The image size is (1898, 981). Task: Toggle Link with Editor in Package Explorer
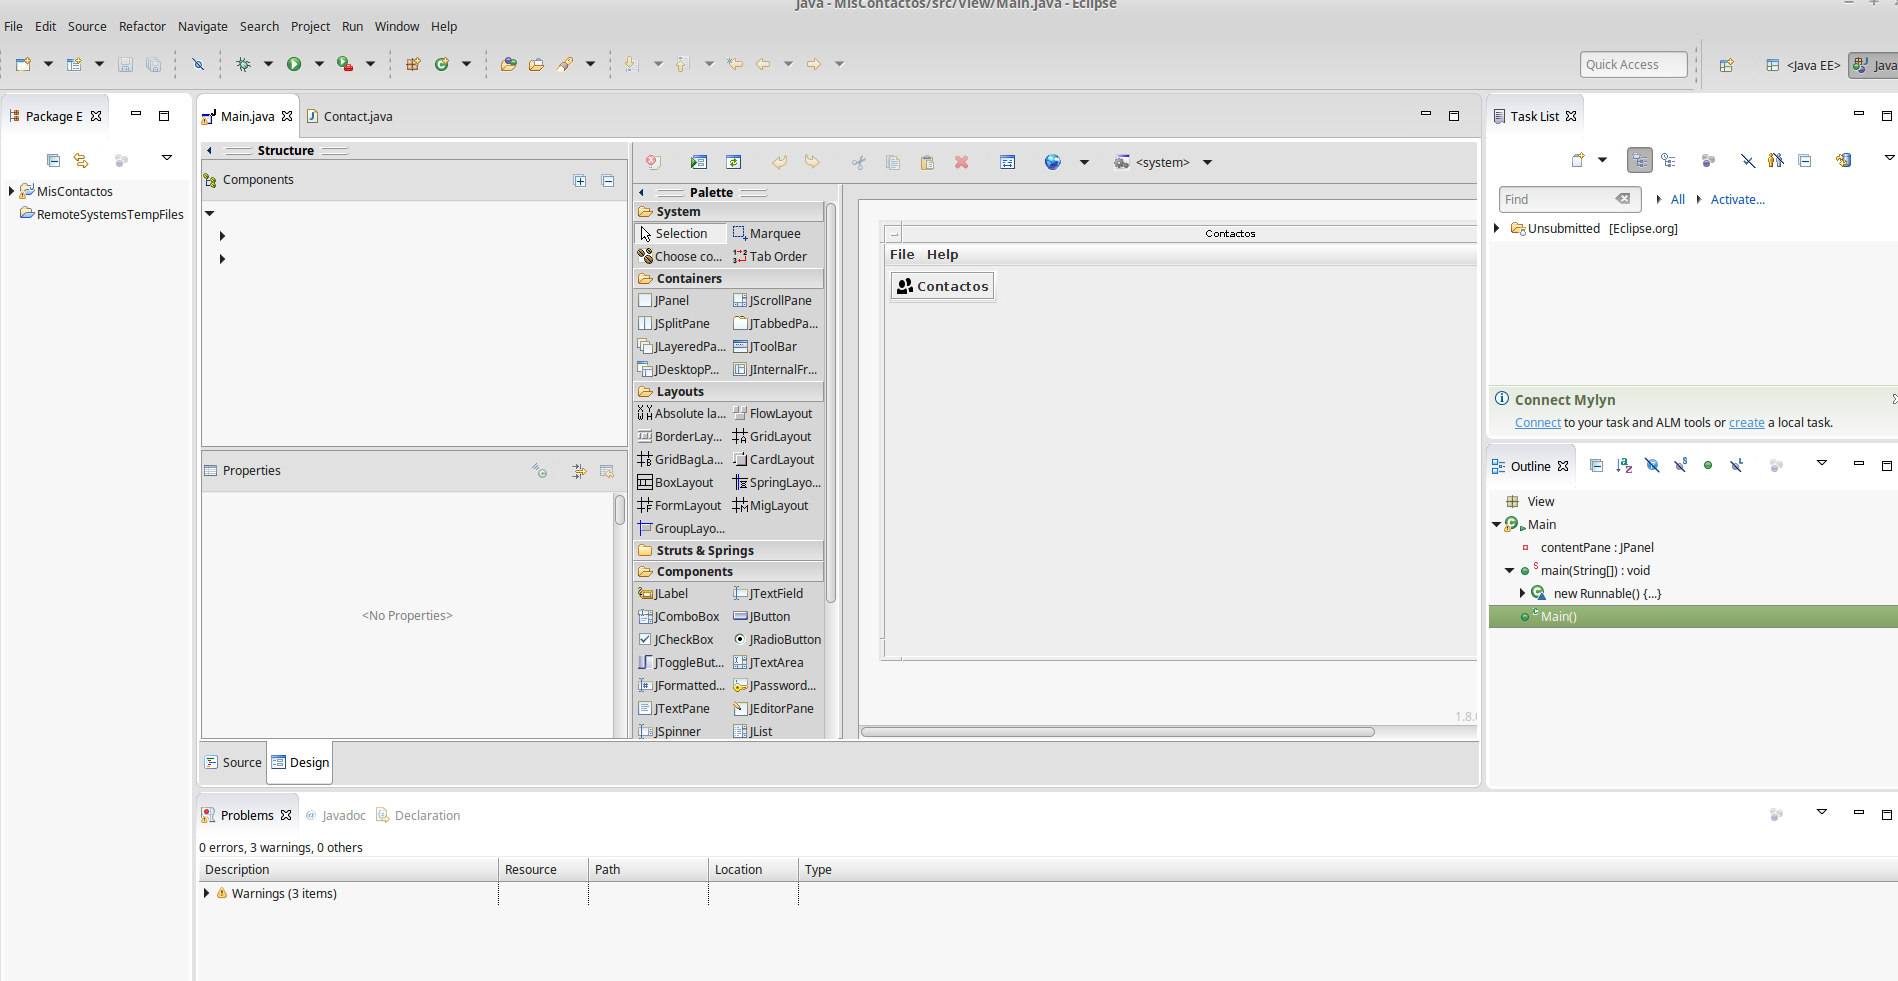click(81, 160)
